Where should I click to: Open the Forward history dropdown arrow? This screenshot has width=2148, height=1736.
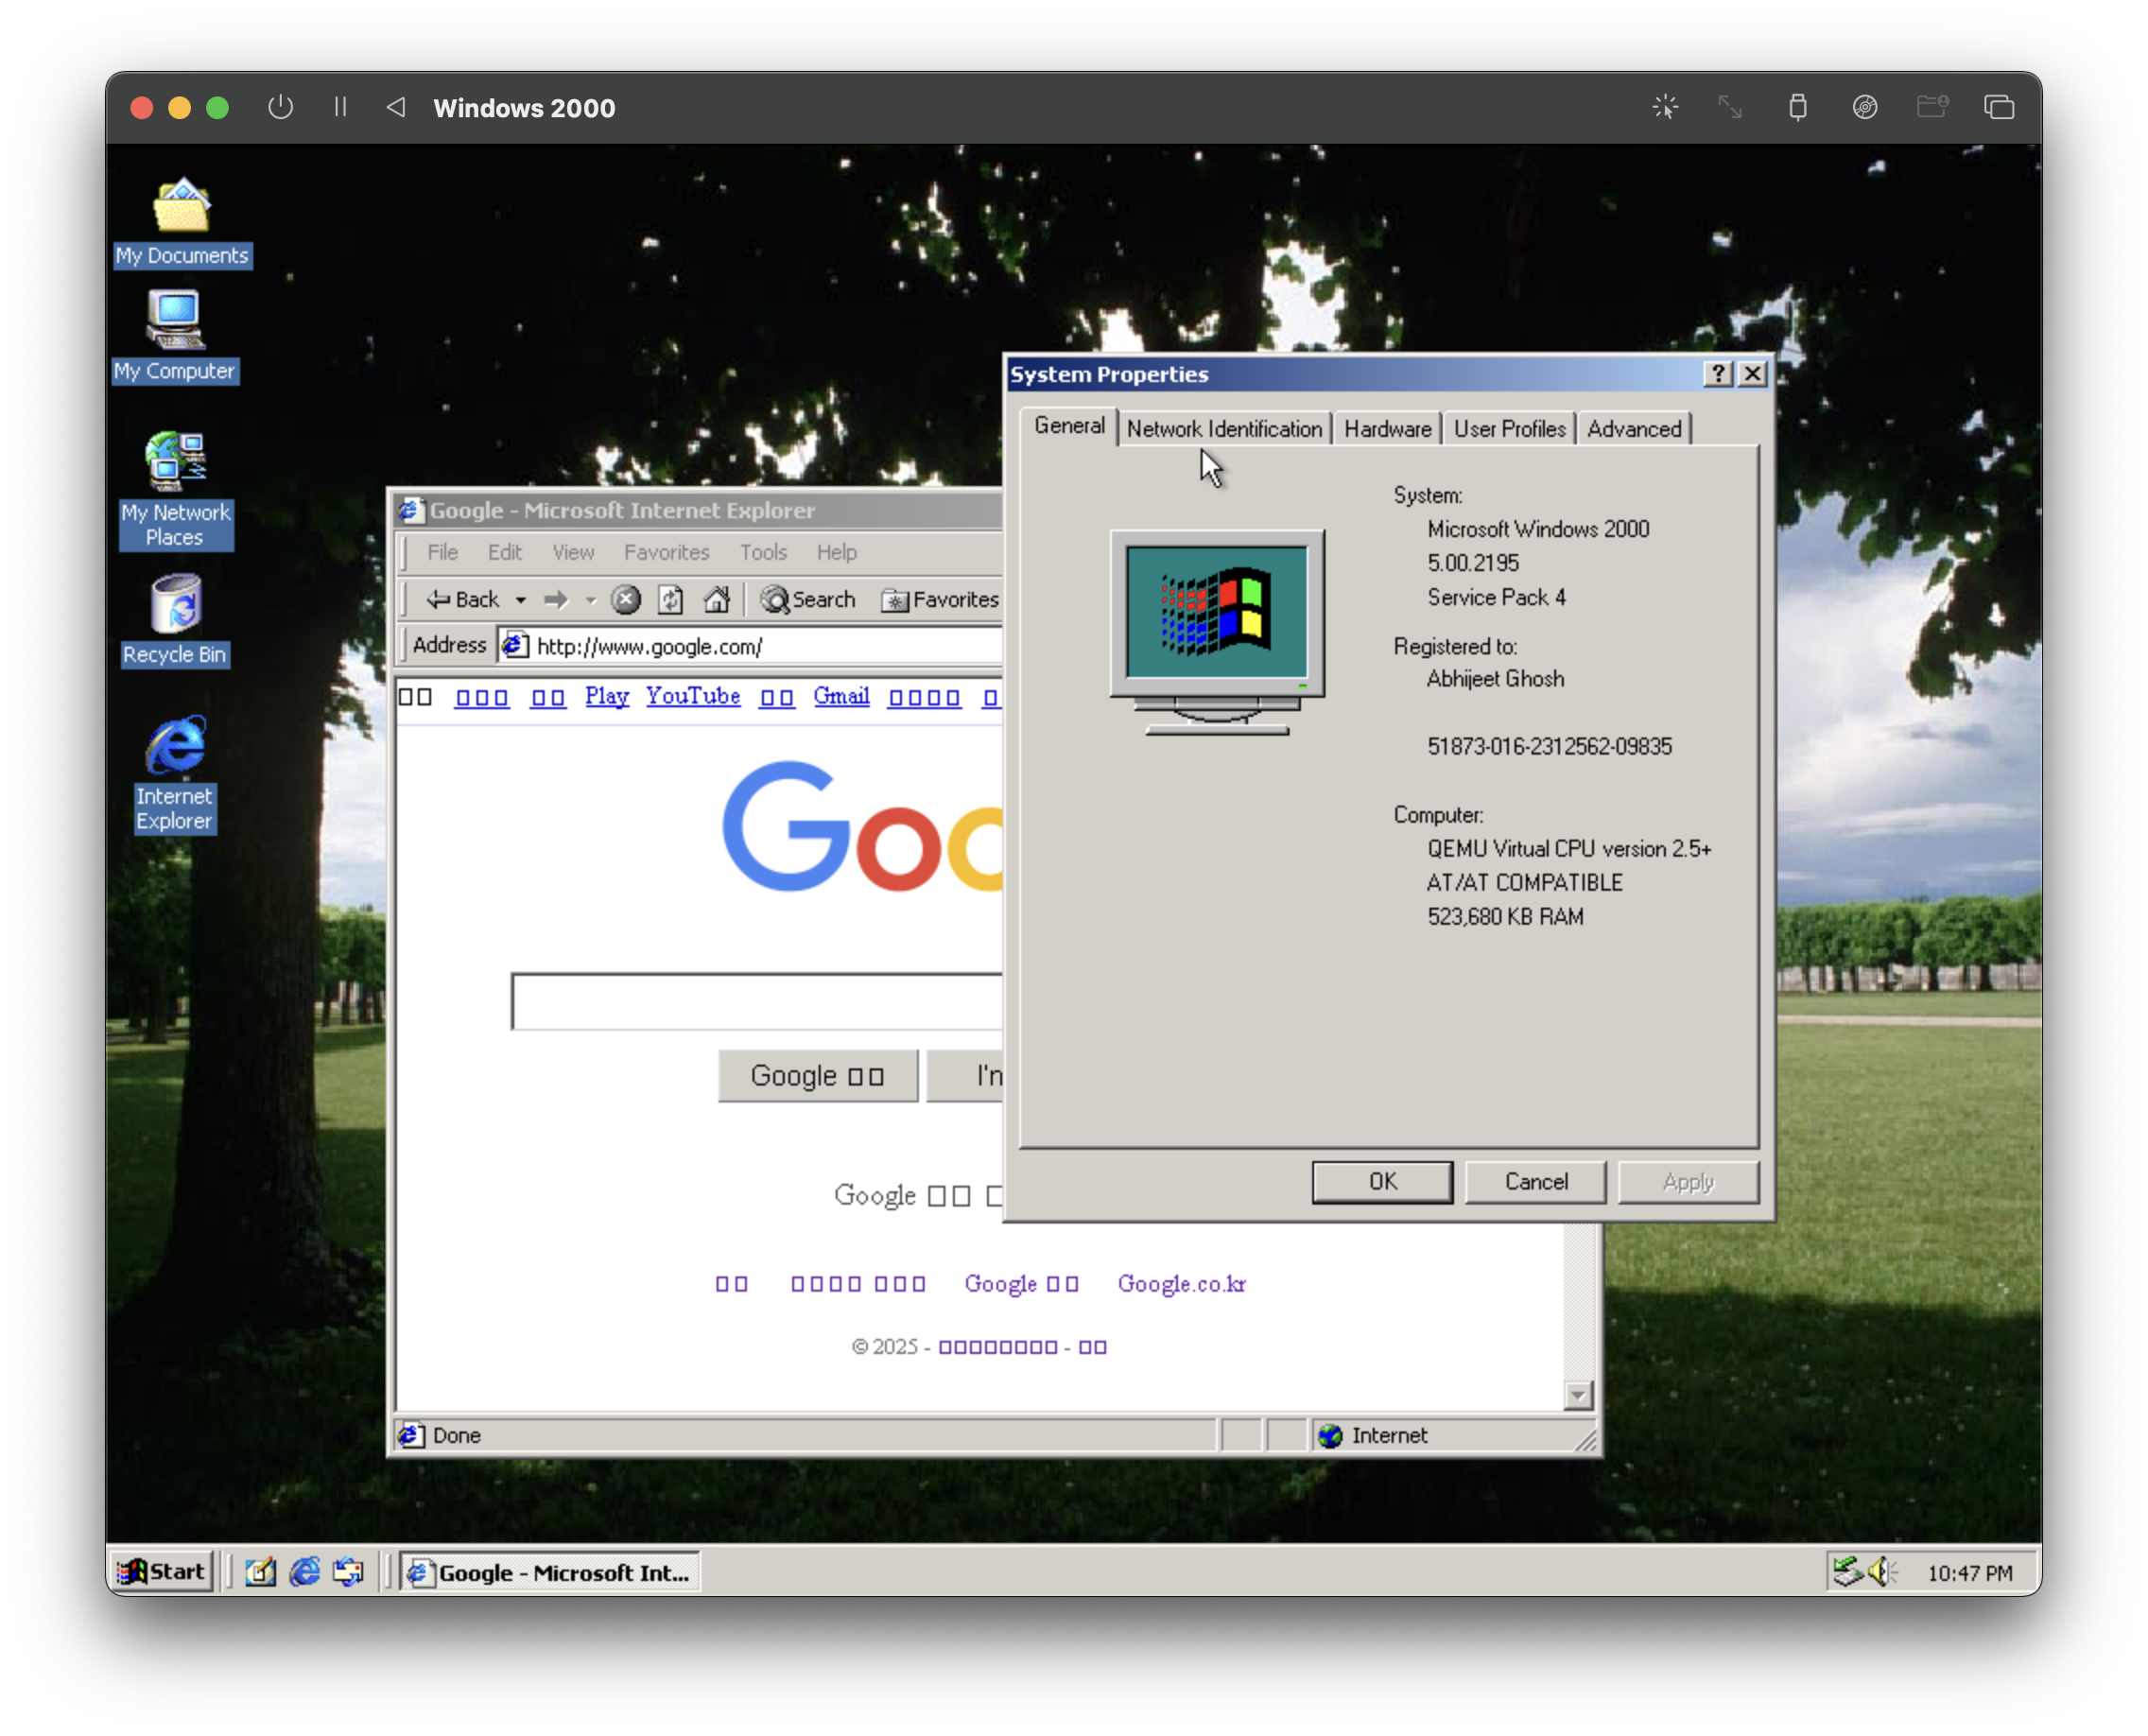591,600
